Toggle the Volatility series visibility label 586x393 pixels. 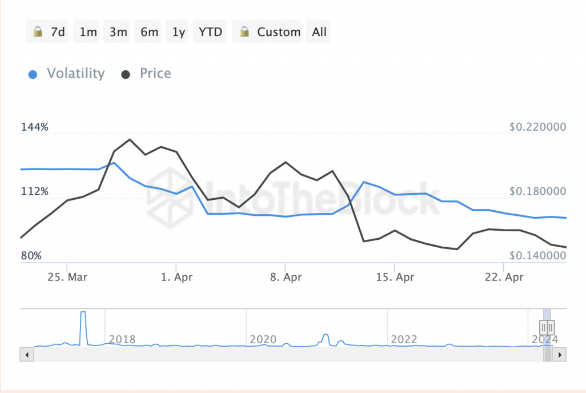coord(76,74)
